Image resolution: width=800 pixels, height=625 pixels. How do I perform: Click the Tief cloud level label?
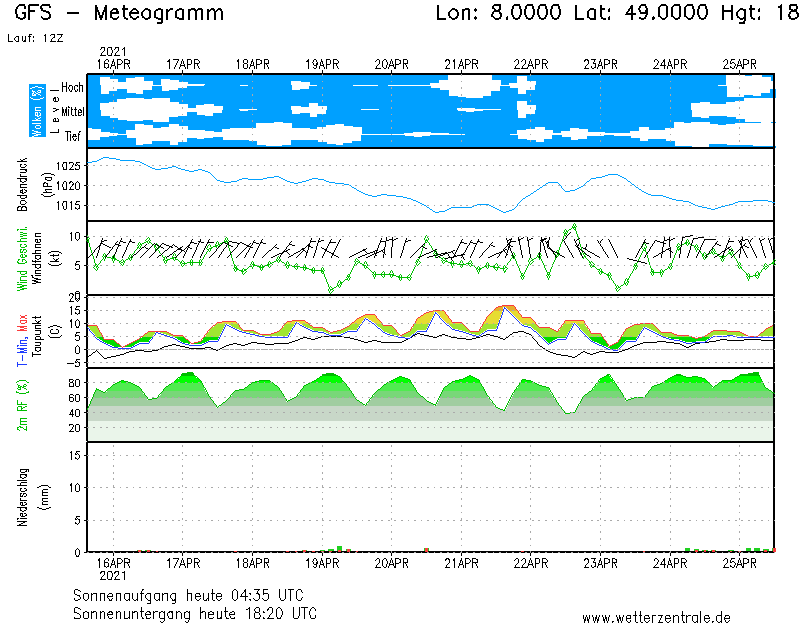(73, 134)
